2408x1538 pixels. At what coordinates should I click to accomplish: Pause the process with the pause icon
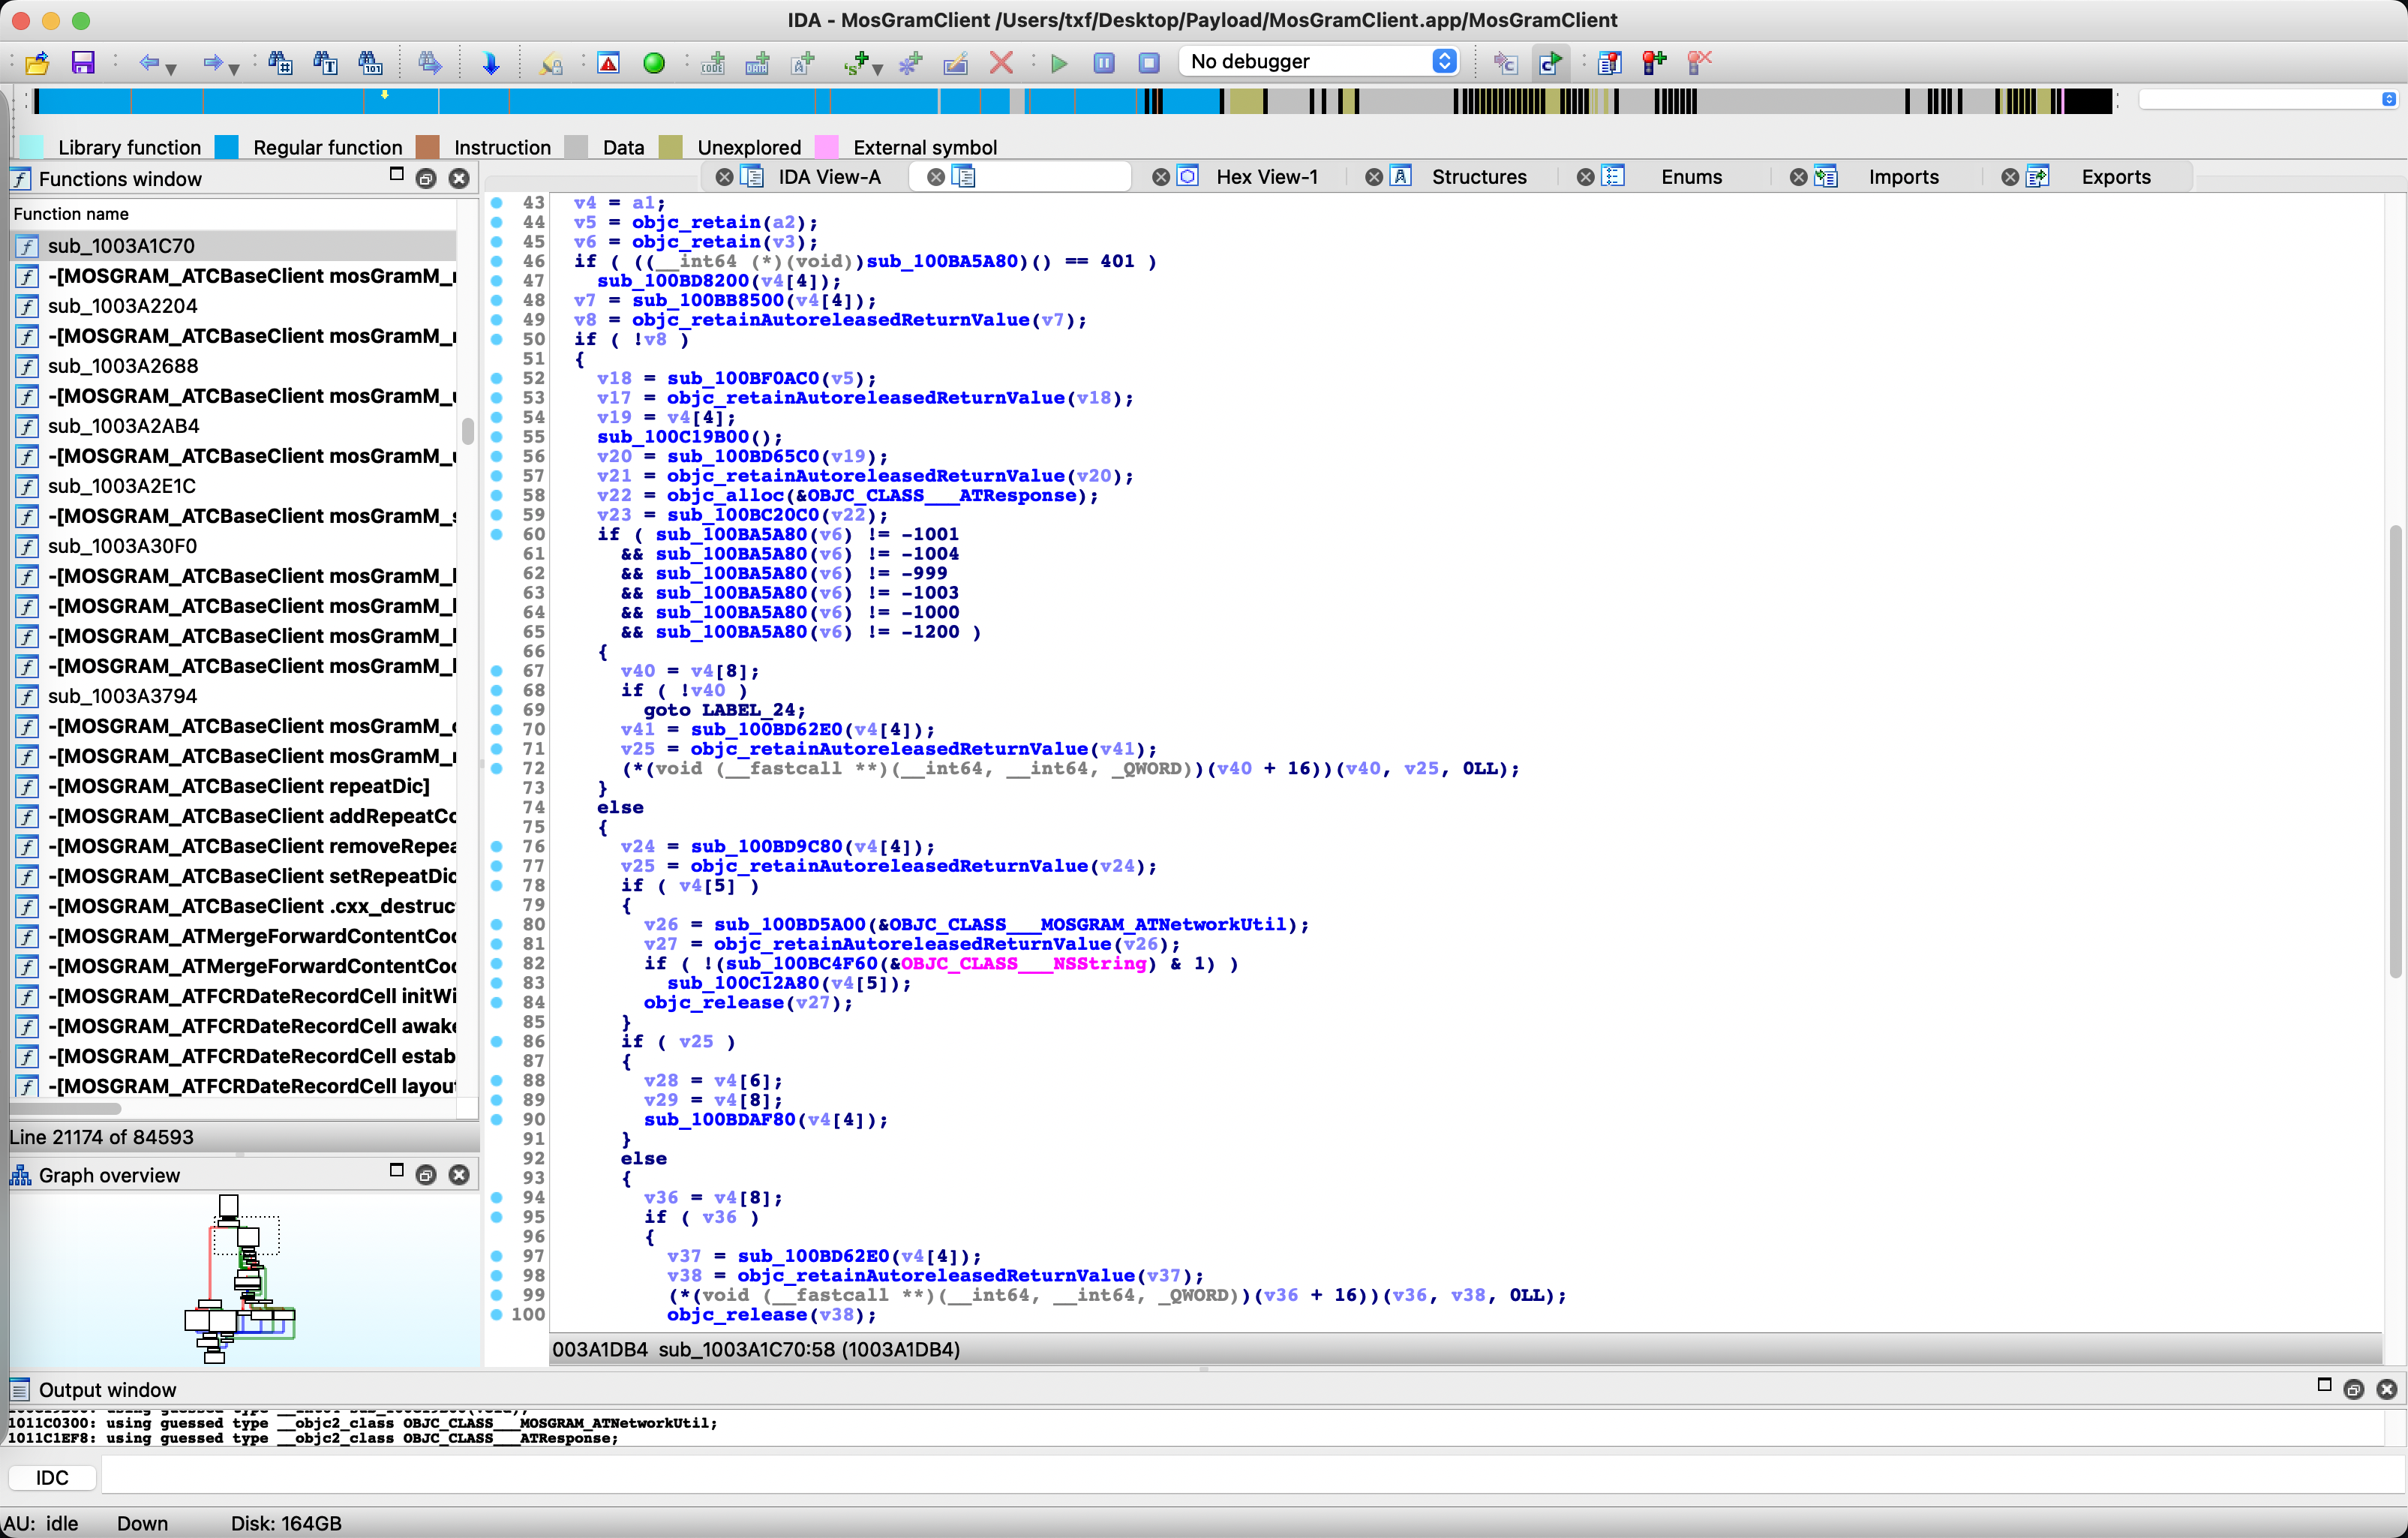[x=1104, y=63]
